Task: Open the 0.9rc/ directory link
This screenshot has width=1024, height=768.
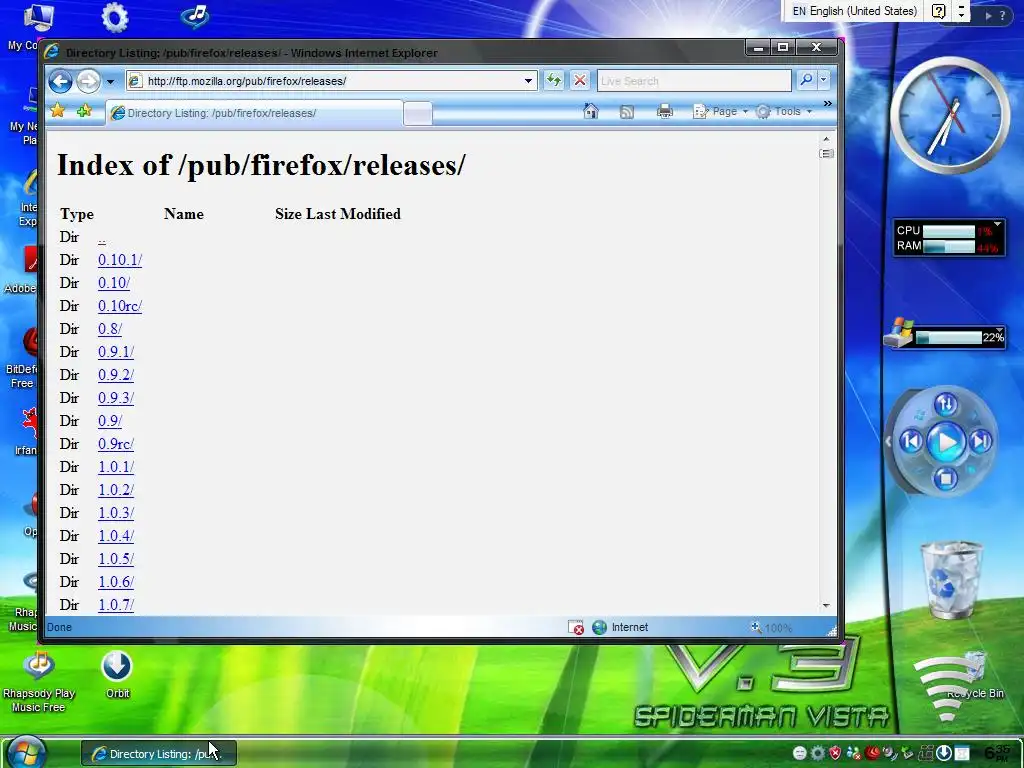Action: [x=116, y=444]
